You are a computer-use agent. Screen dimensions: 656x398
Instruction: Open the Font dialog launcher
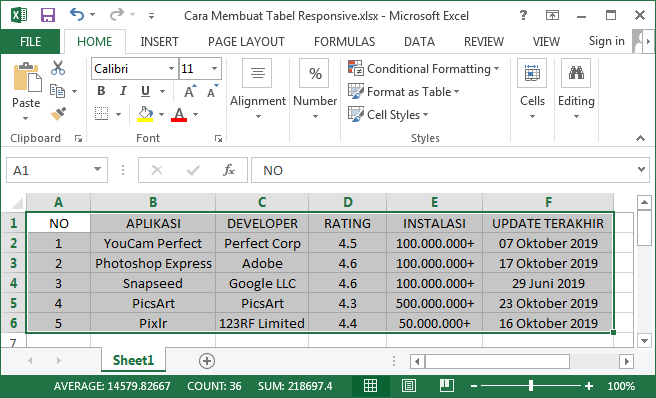click(218, 139)
